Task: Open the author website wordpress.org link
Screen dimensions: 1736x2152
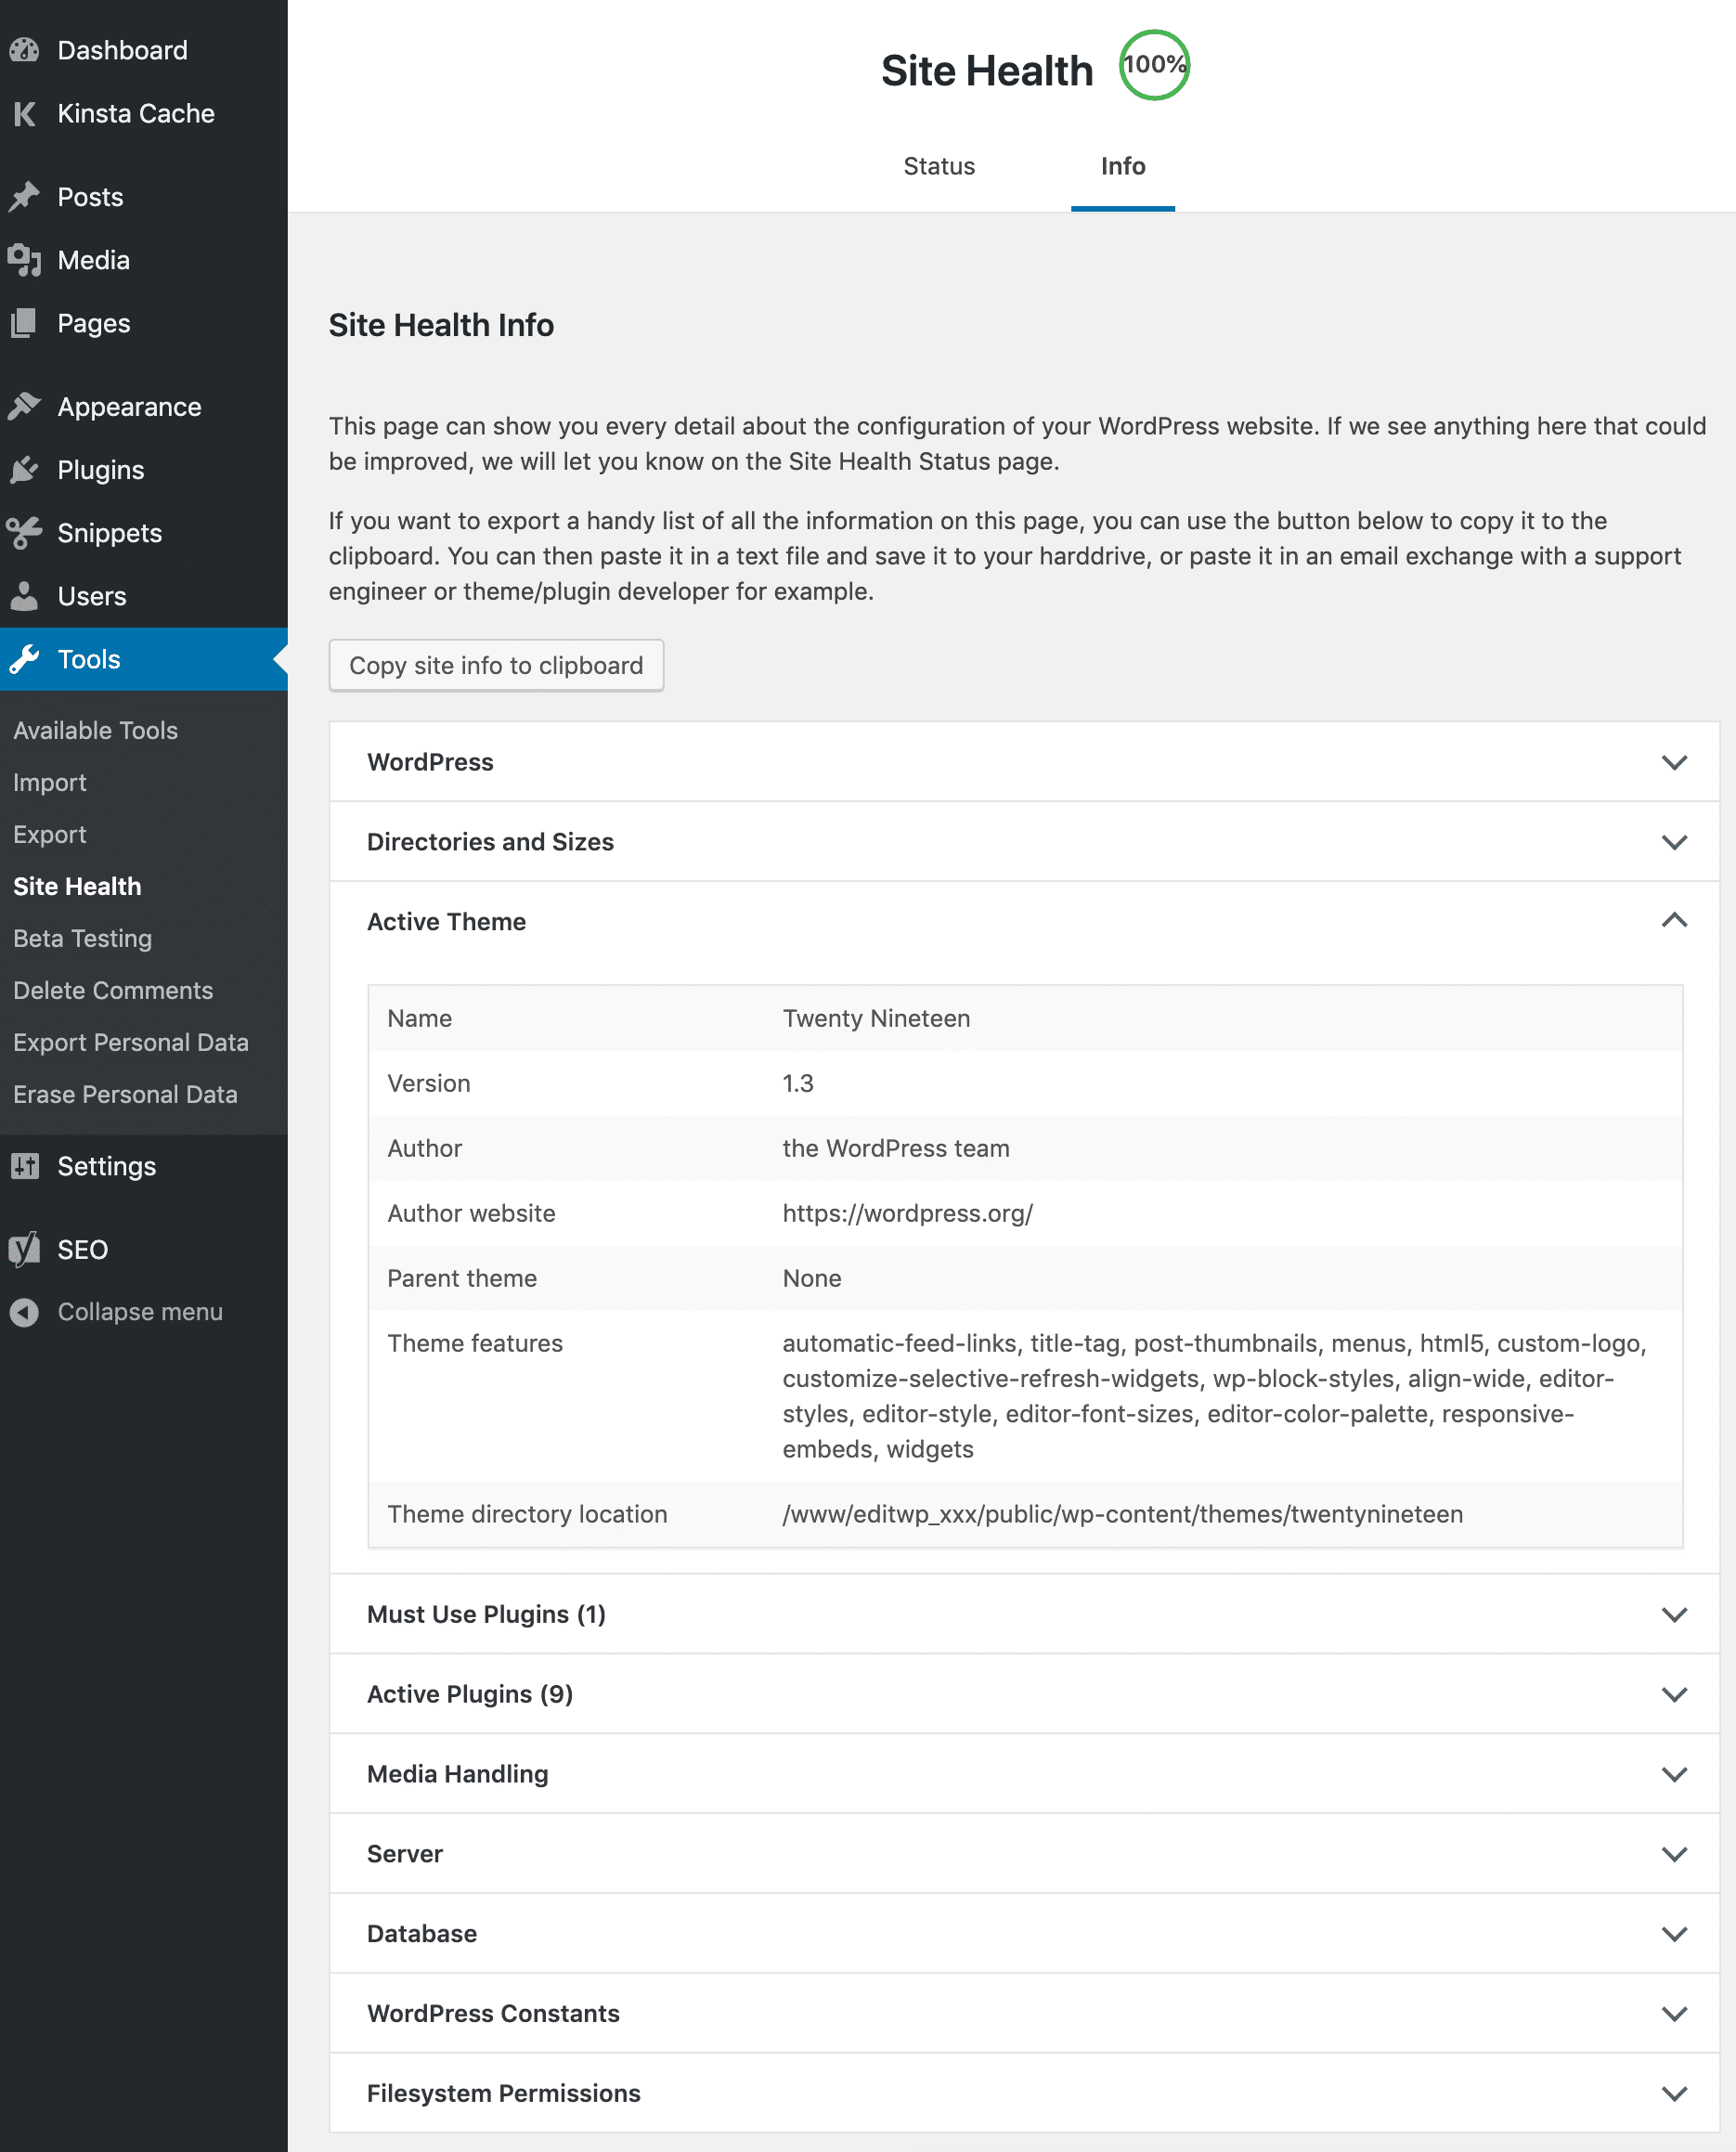Action: (906, 1213)
